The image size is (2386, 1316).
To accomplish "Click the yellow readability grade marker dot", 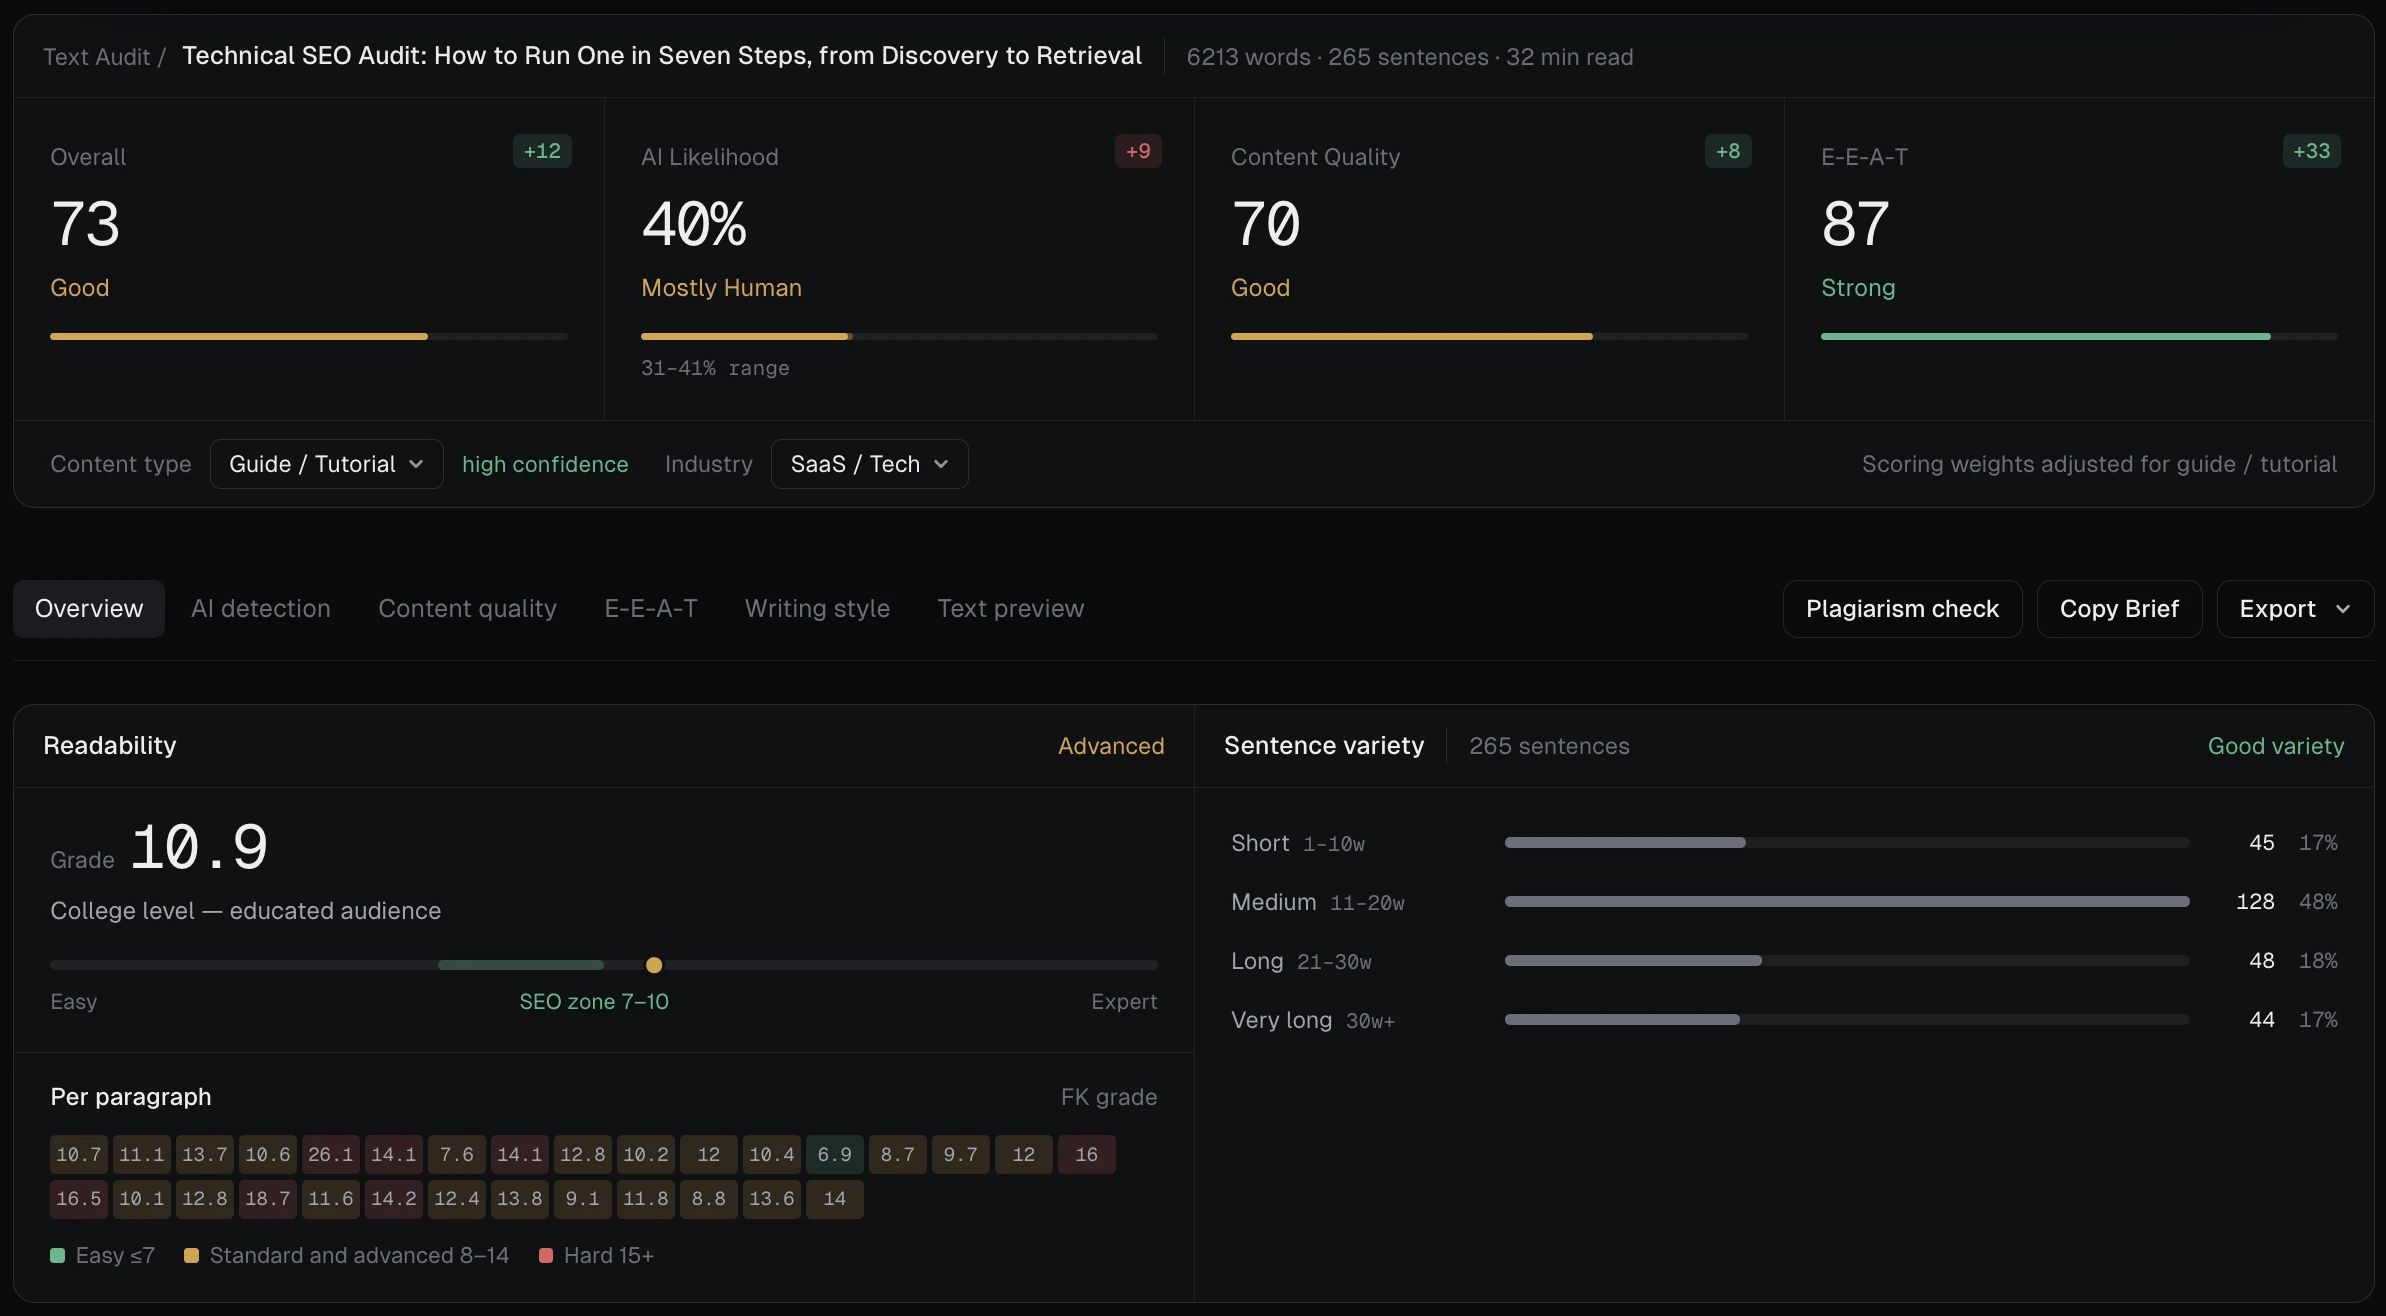I will (x=654, y=965).
